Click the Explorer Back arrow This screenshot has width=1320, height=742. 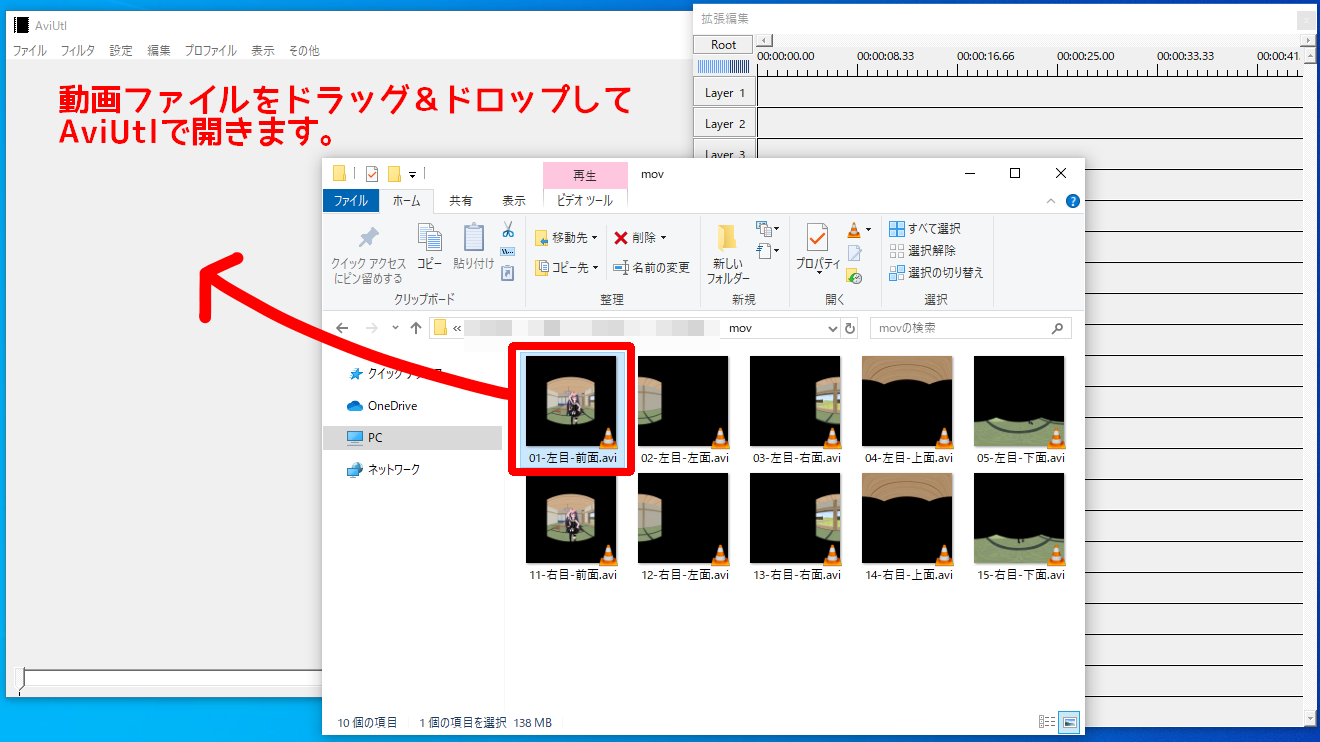click(342, 328)
